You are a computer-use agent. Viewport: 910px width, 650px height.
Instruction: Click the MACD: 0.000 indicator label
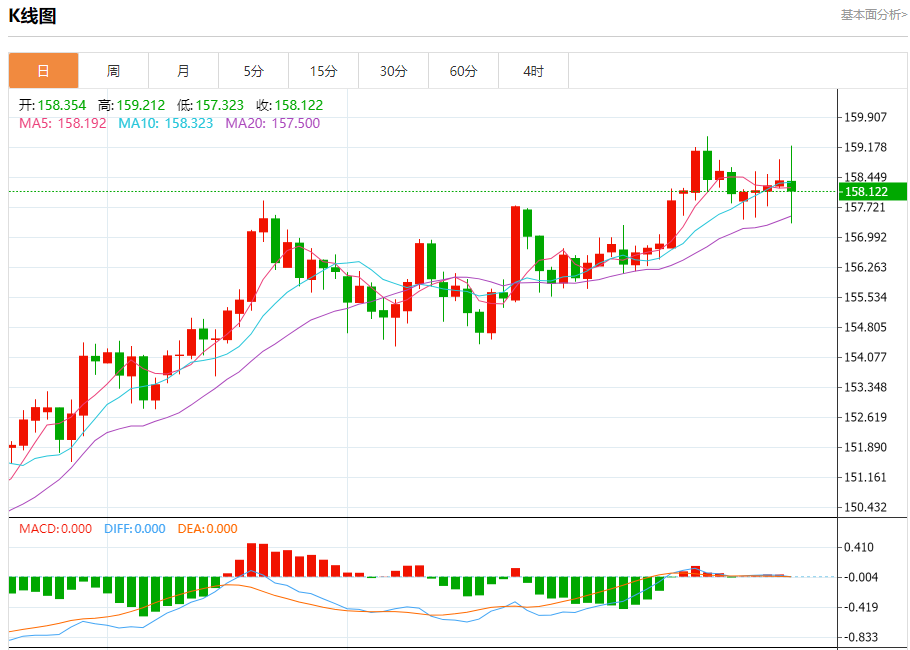point(55,529)
